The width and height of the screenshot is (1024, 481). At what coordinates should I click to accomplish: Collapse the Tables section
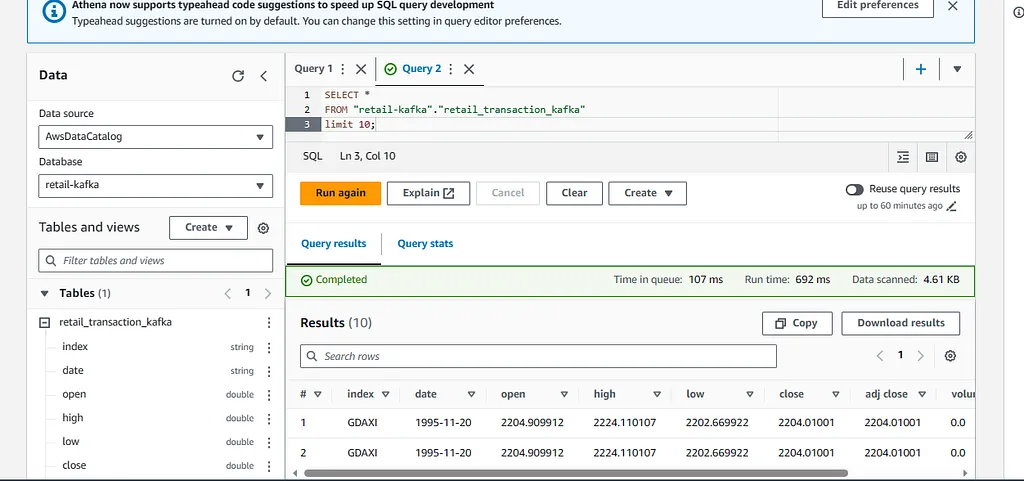pyautogui.click(x=44, y=294)
